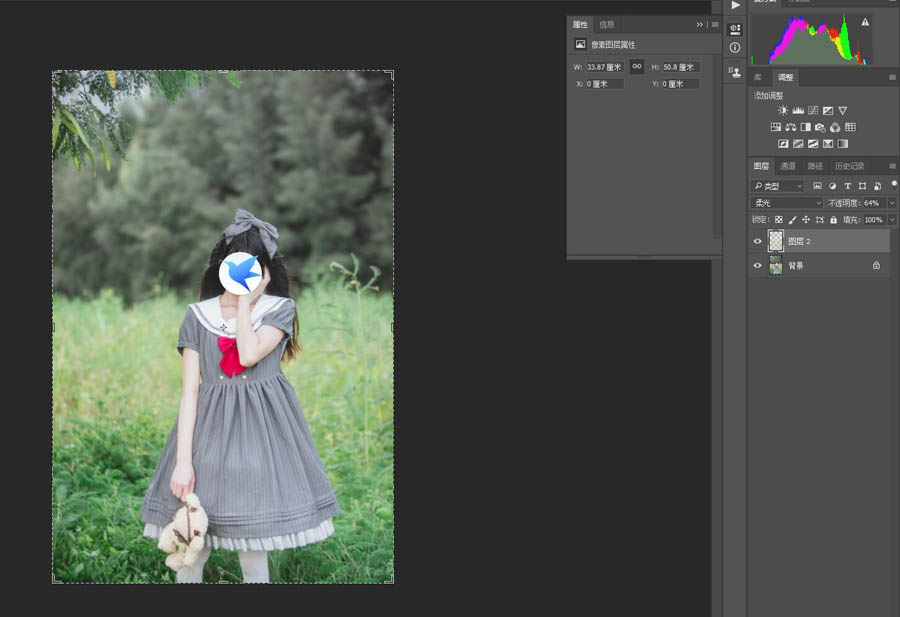
Task: Open the layer filter type dropdown
Action: [780, 186]
